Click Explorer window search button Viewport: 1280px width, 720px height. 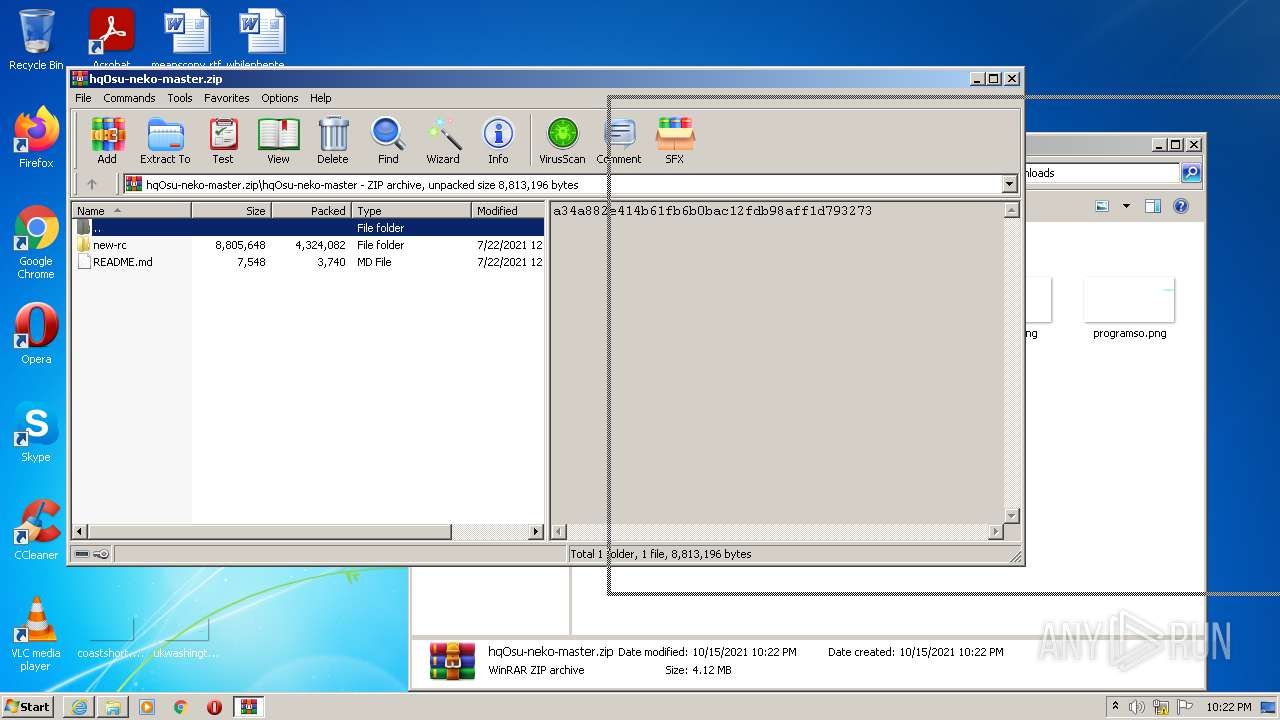point(1191,173)
